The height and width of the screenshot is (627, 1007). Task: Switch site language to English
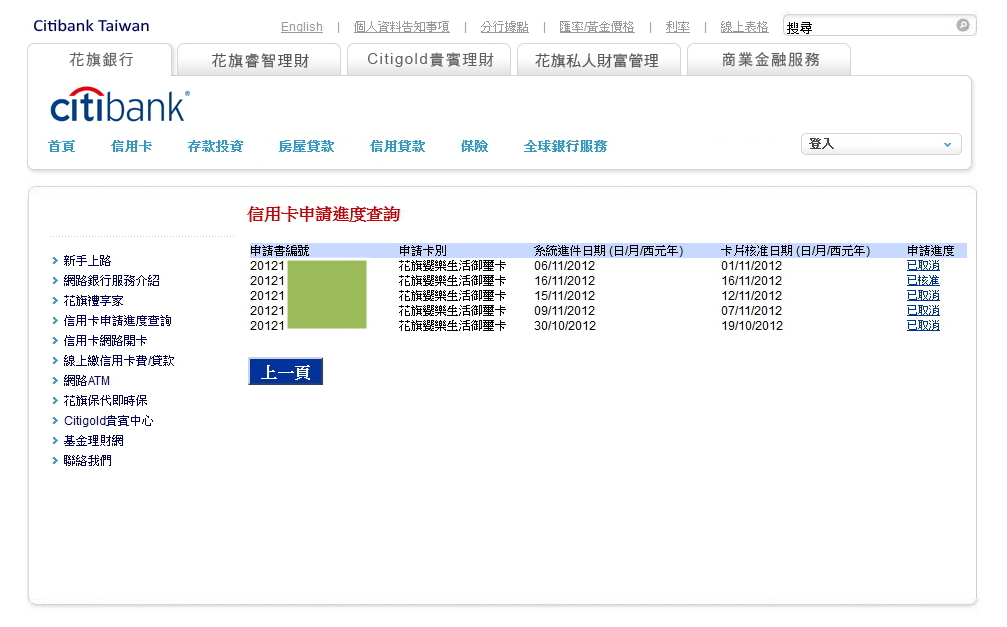pos(302,27)
